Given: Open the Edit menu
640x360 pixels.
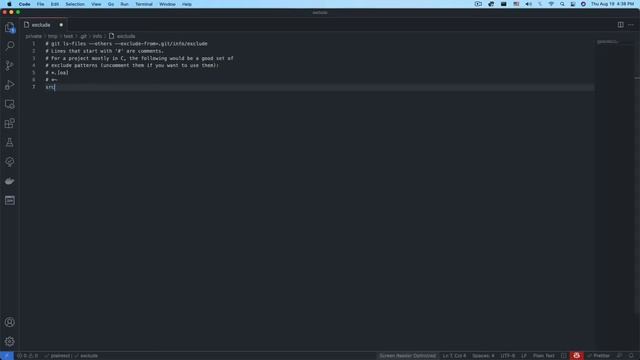Looking at the screenshot, I should [55, 4].
